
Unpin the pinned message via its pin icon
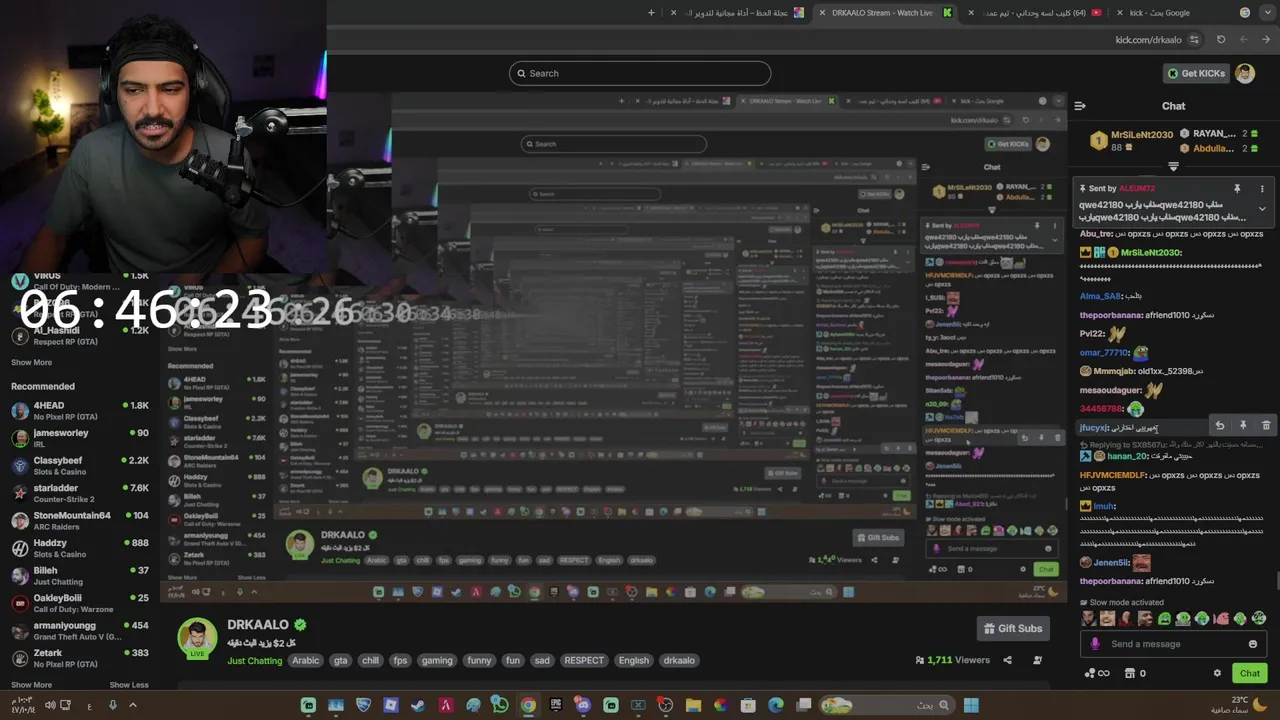(x=1237, y=189)
